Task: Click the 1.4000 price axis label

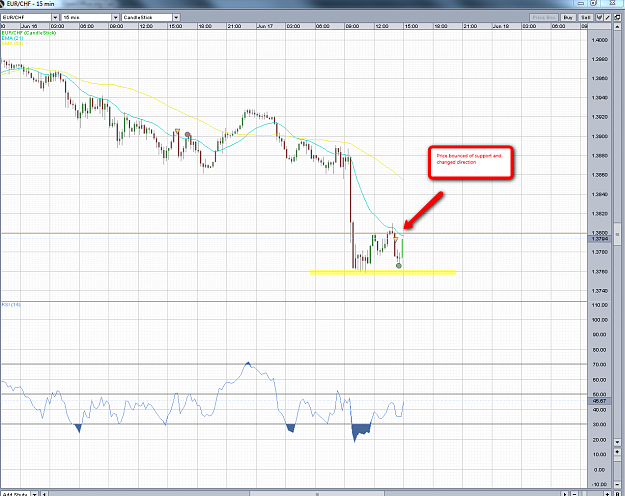Action: tap(599, 40)
